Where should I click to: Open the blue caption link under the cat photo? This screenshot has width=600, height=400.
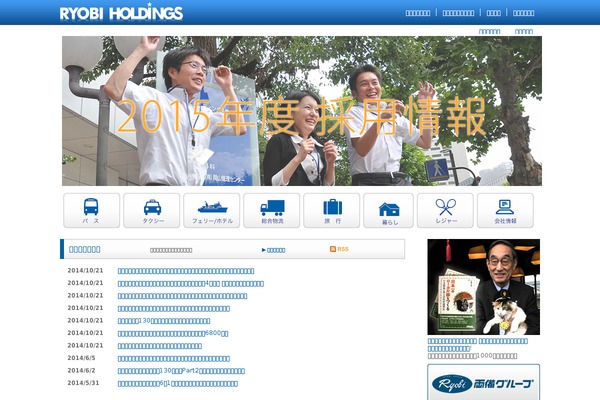tap(478, 344)
